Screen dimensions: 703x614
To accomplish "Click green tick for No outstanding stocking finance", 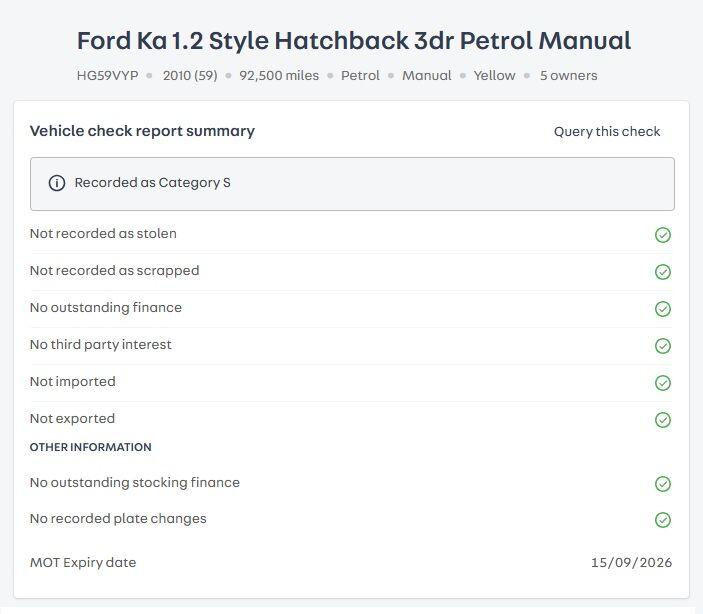I will coord(663,484).
